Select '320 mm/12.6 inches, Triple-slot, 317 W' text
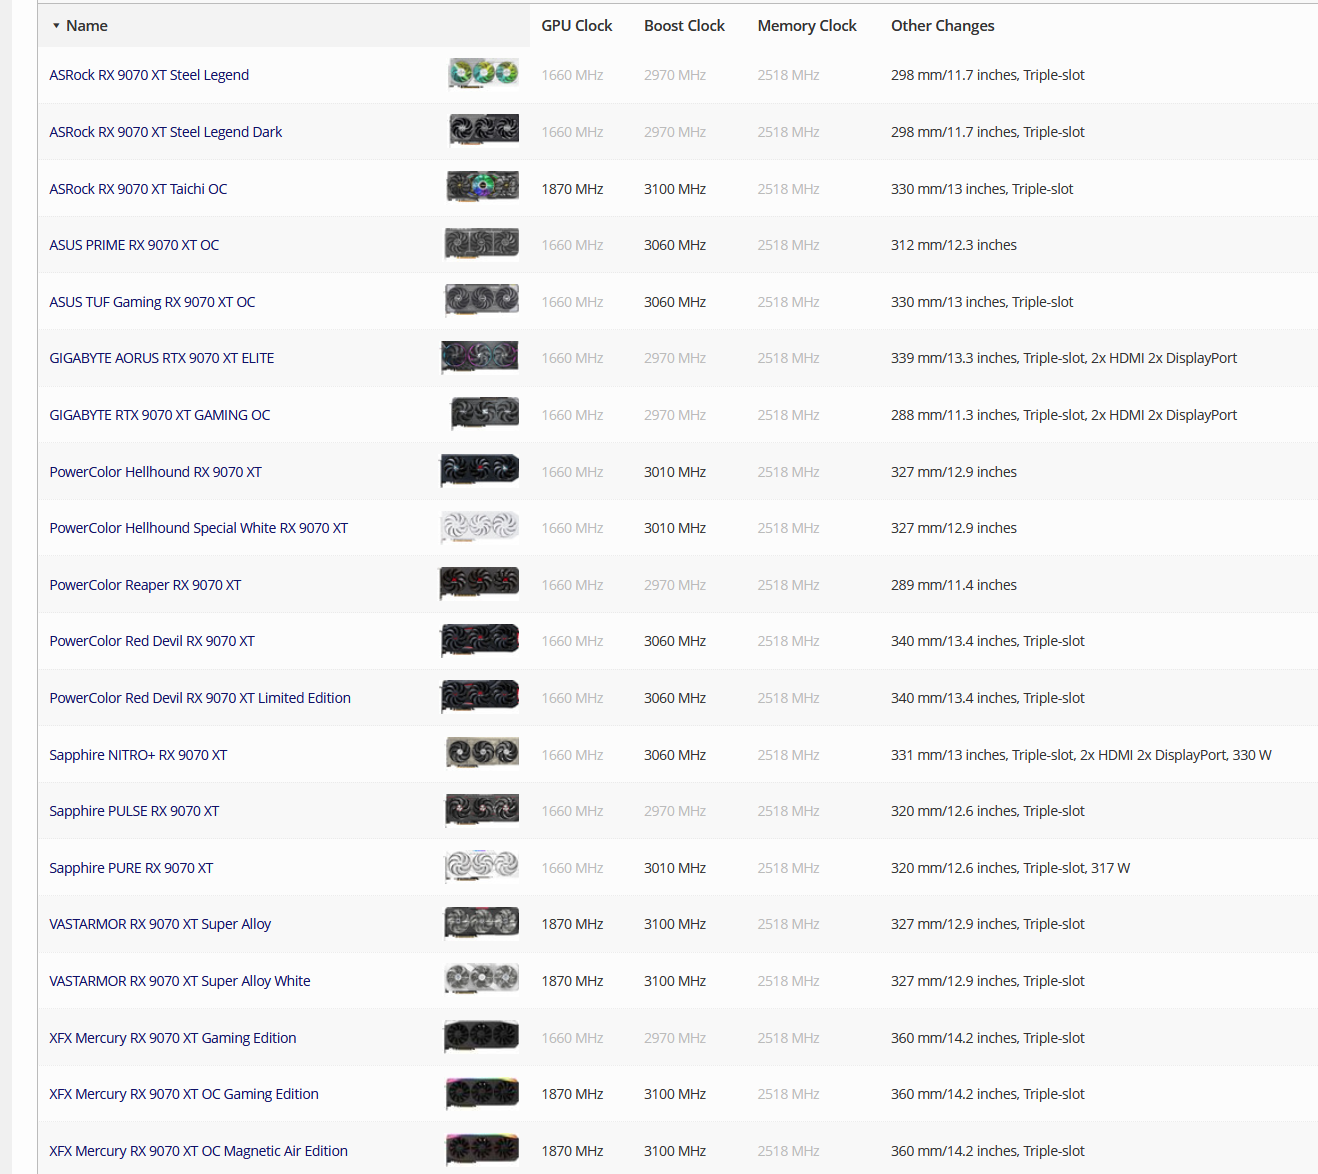The image size is (1318, 1174). click(1010, 868)
